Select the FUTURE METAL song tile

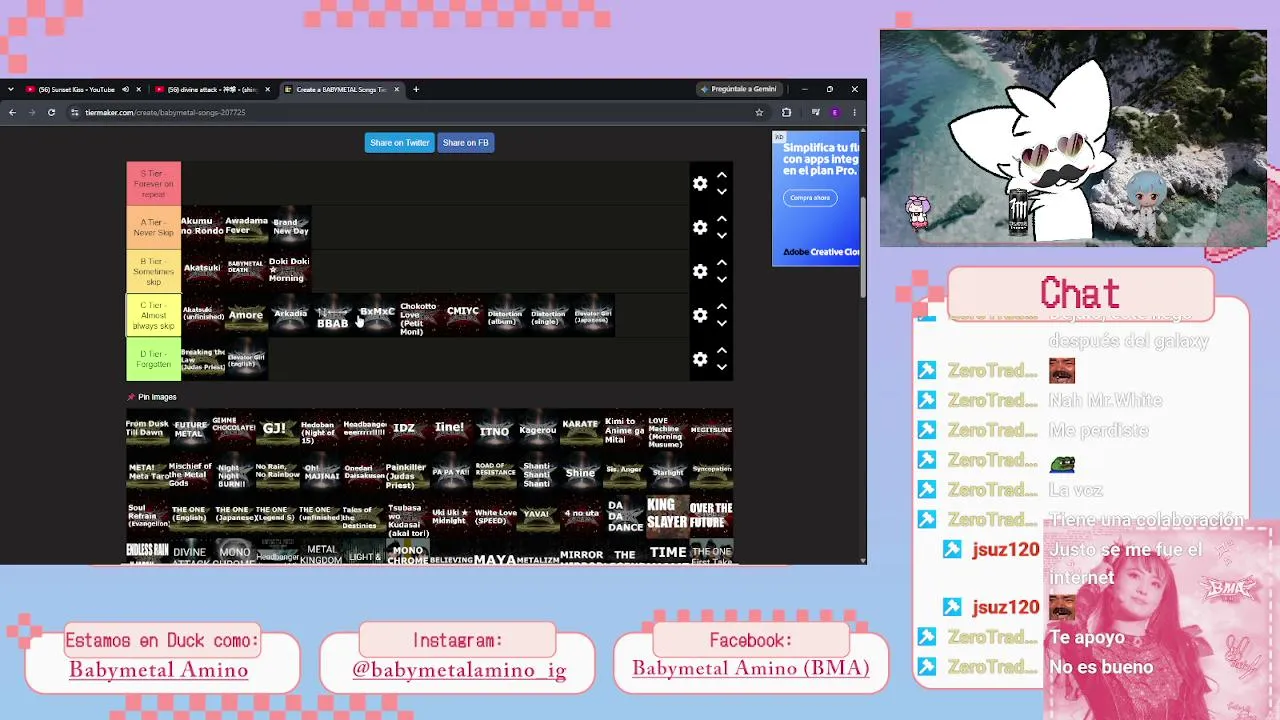190,429
